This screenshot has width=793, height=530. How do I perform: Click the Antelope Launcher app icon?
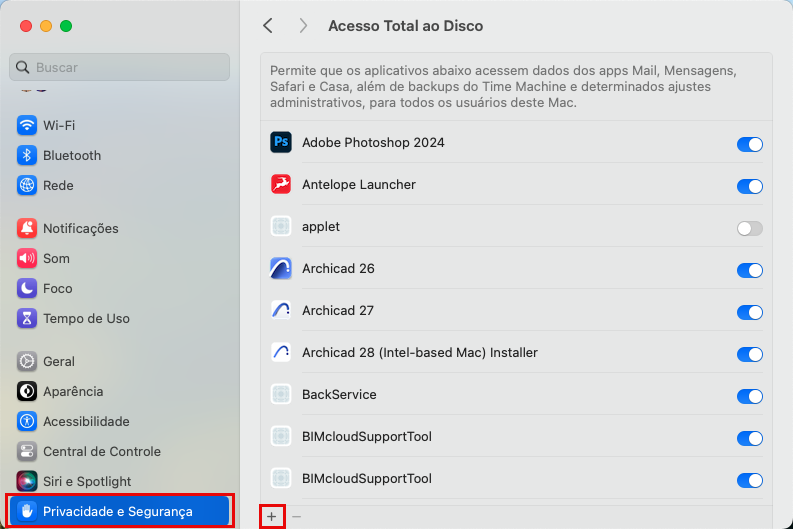coord(281,184)
